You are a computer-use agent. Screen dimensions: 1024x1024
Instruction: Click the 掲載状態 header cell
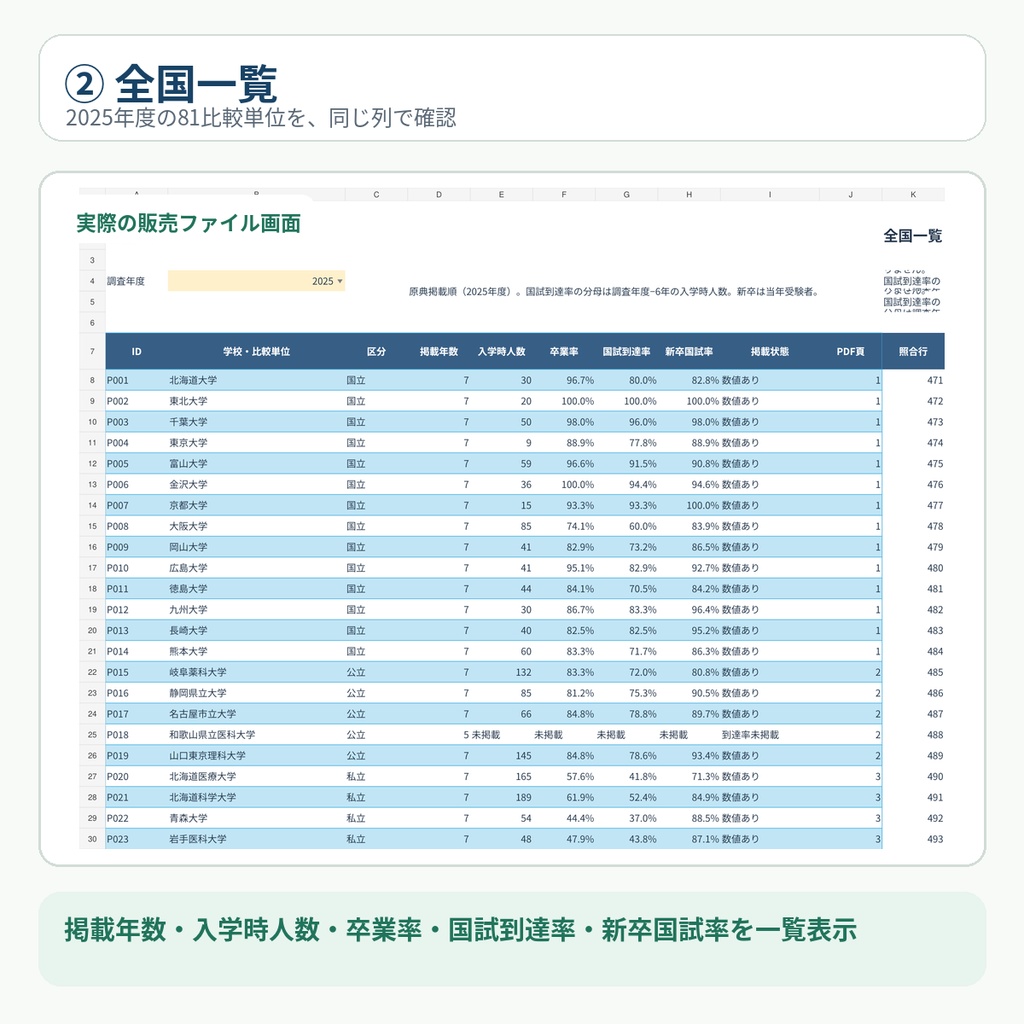coord(770,351)
